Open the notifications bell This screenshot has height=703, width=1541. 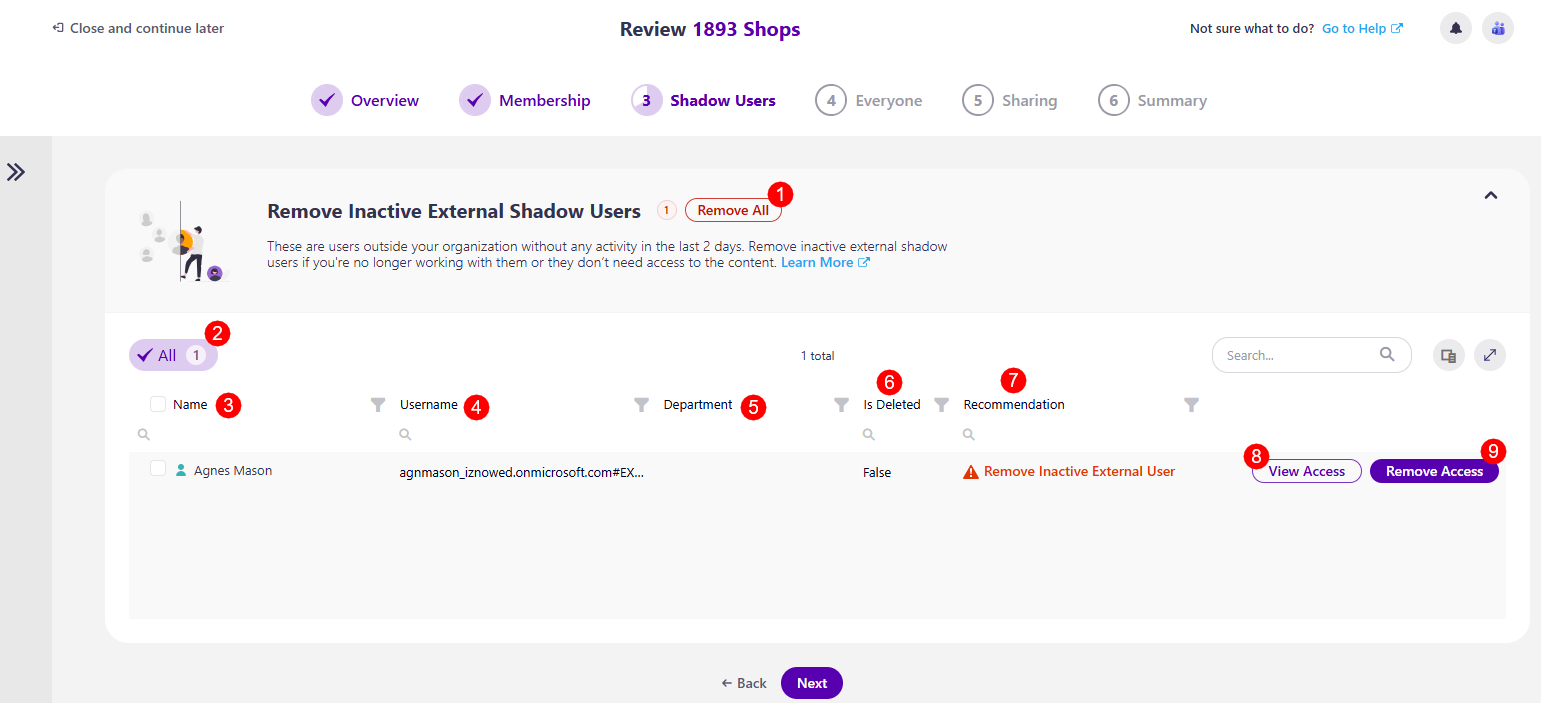click(1455, 28)
